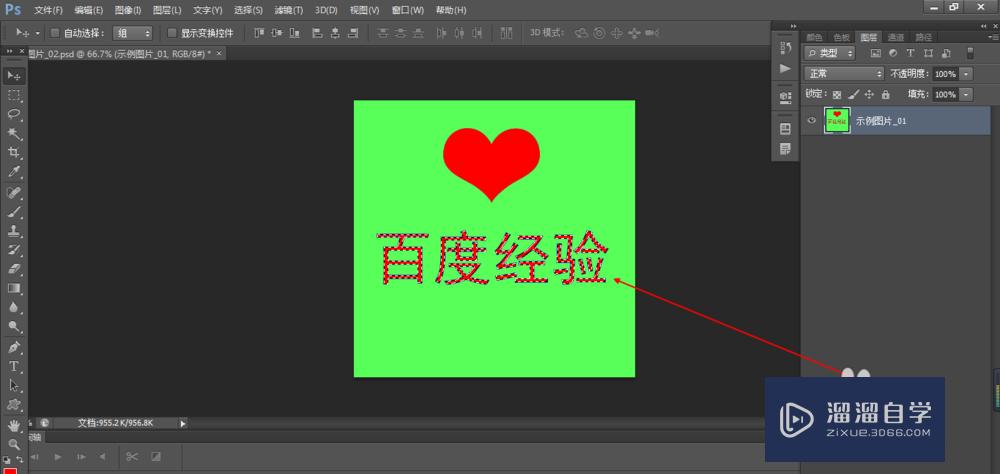Viewport: 1000px width, 474px height.
Task: Open the 类型 layer filter dropdown
Action: coord(828,53)
